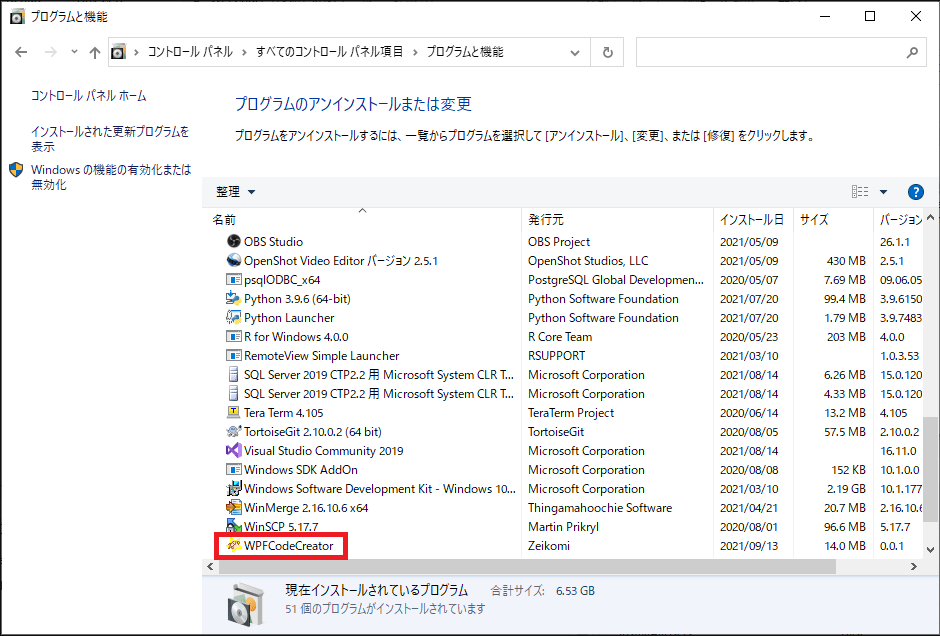Click the Zeikomi publisher cell
Screen dimensions: 940x636
[549, 545]
